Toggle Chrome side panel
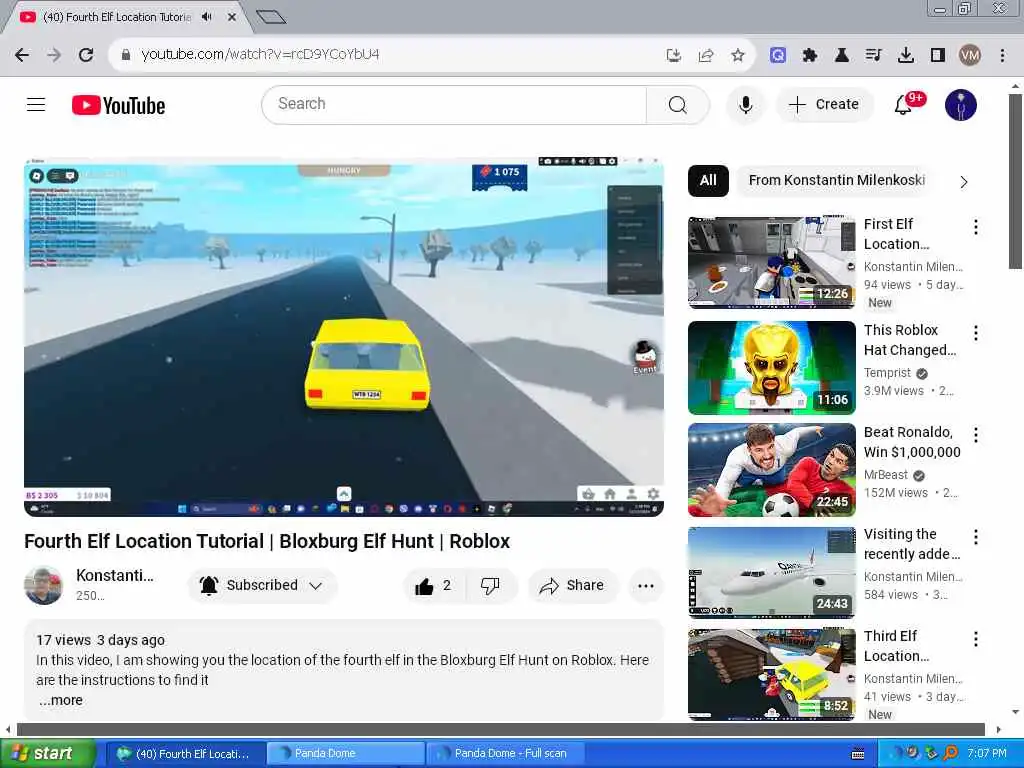Viewport: 1024px width, 768px height. (x=938, y=55)
